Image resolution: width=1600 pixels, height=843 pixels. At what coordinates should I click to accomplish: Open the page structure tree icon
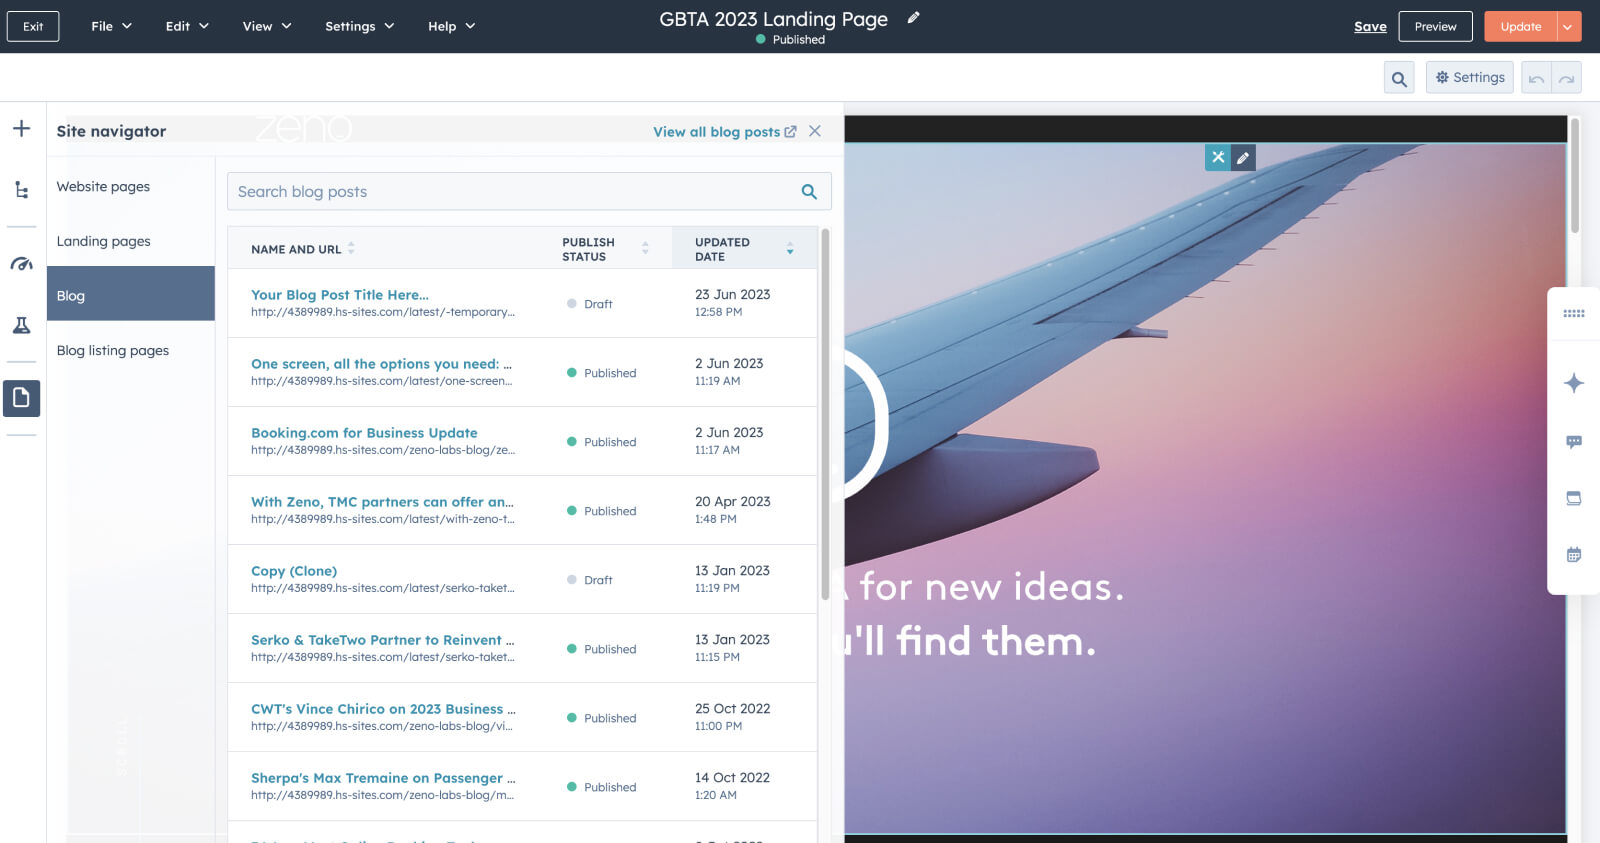click(x=21, y=189)
